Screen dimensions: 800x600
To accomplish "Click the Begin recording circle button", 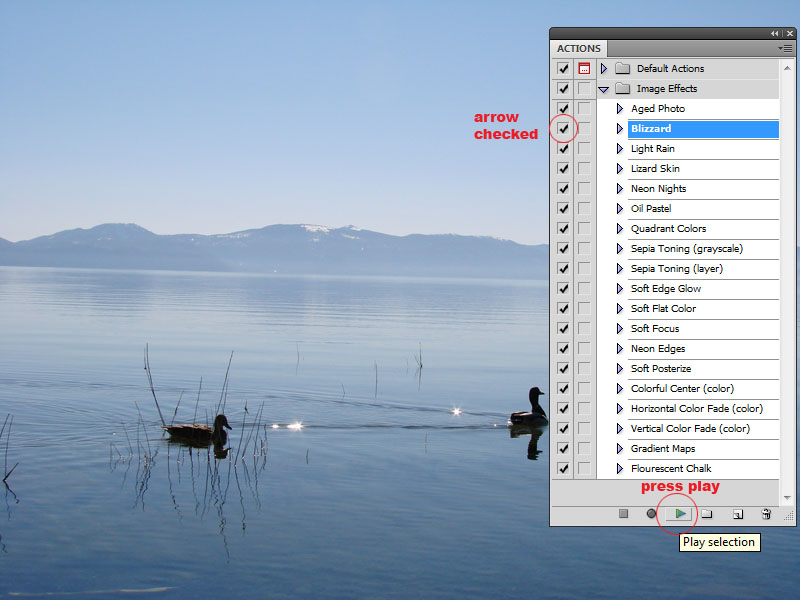I will pos(651,513).
